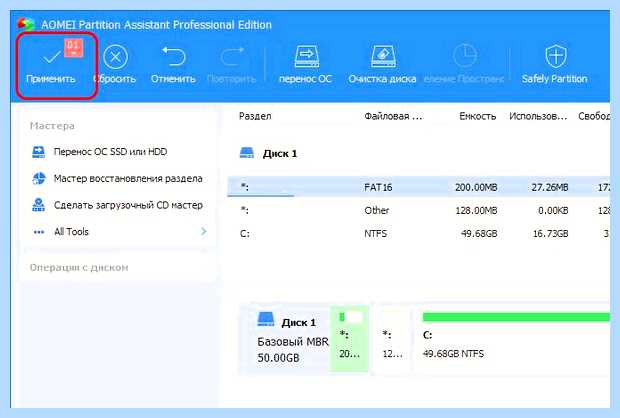620x418 pixels.
Task: Select the FAT16 200.00MB partition row
Action: click(x=418, y=187)
